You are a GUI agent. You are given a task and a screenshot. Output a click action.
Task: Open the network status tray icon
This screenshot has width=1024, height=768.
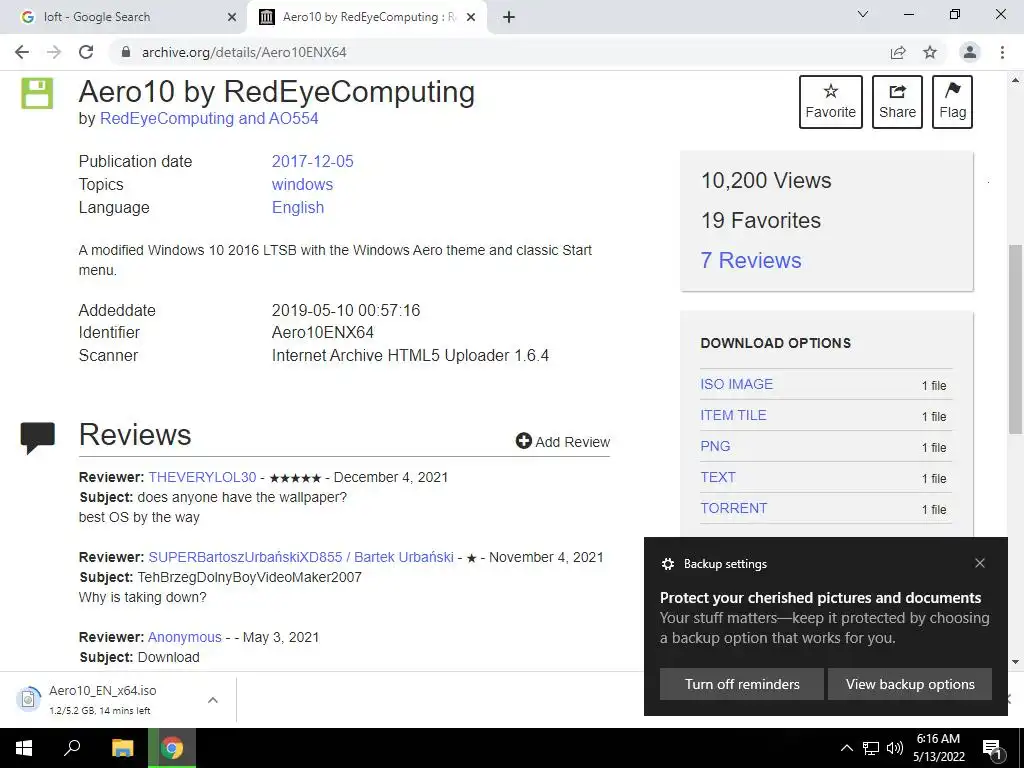(871, 748)
